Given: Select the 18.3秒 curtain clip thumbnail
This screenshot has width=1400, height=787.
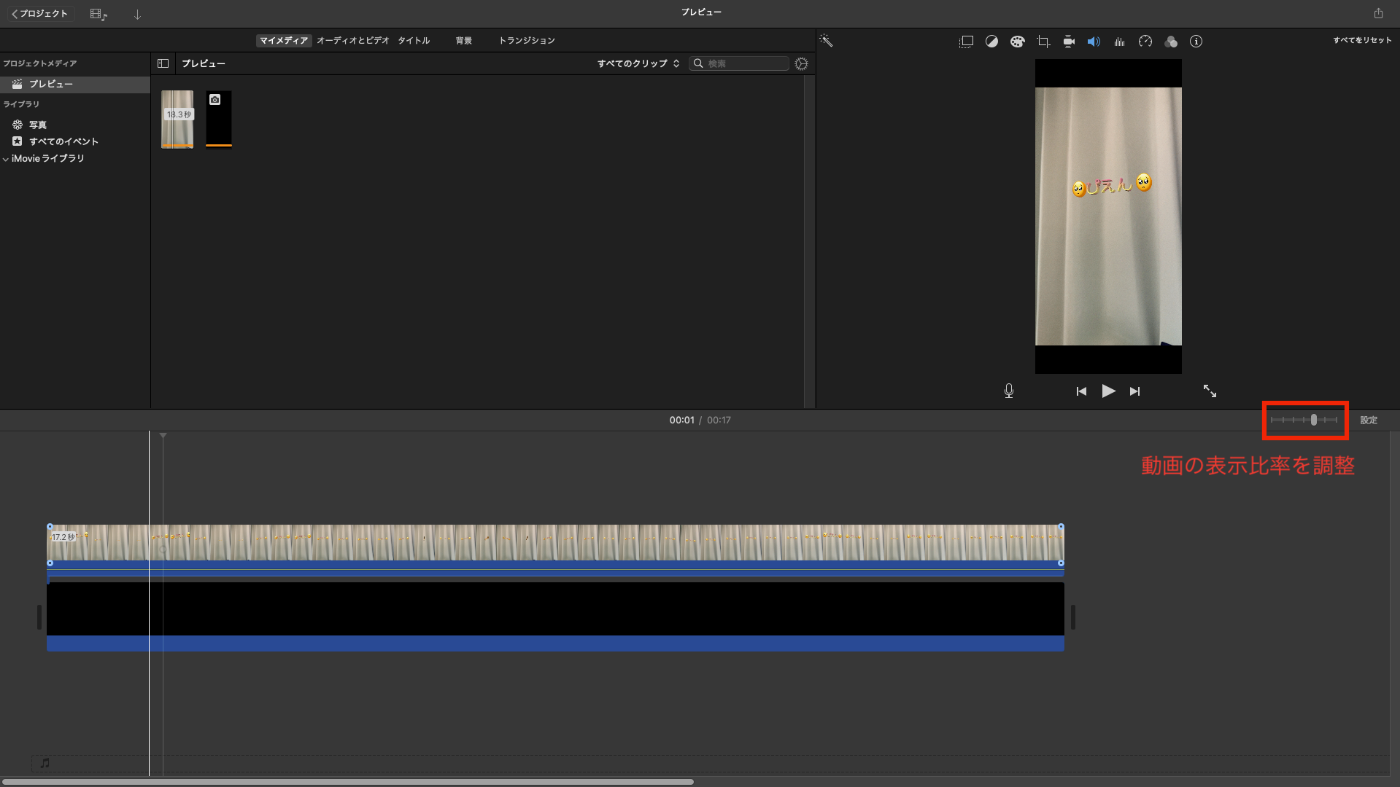Looking at the screenshot, I should [x=178, y=119].
